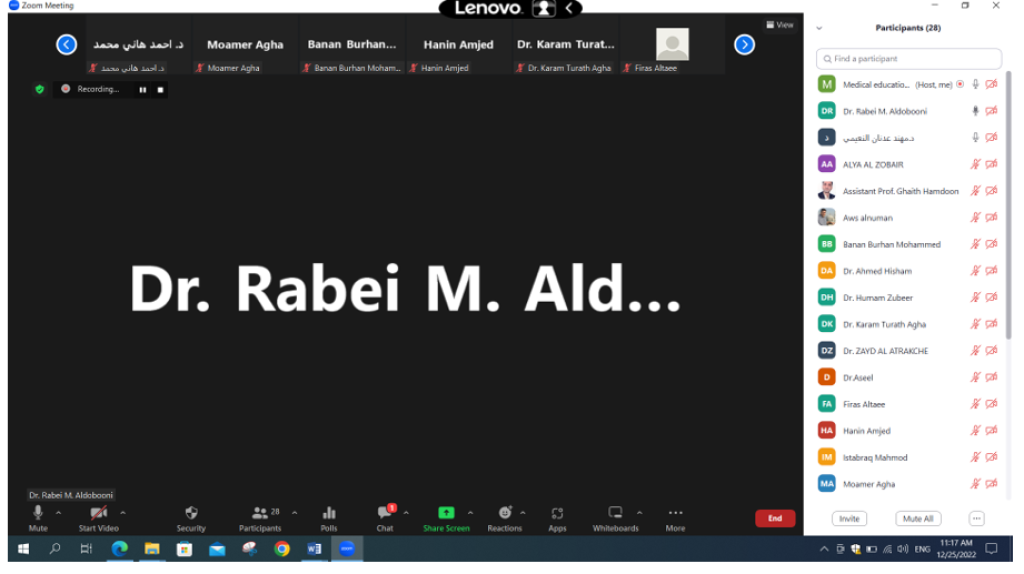
Task: Toggle the Participants panel button
Action: coord(260,515)
